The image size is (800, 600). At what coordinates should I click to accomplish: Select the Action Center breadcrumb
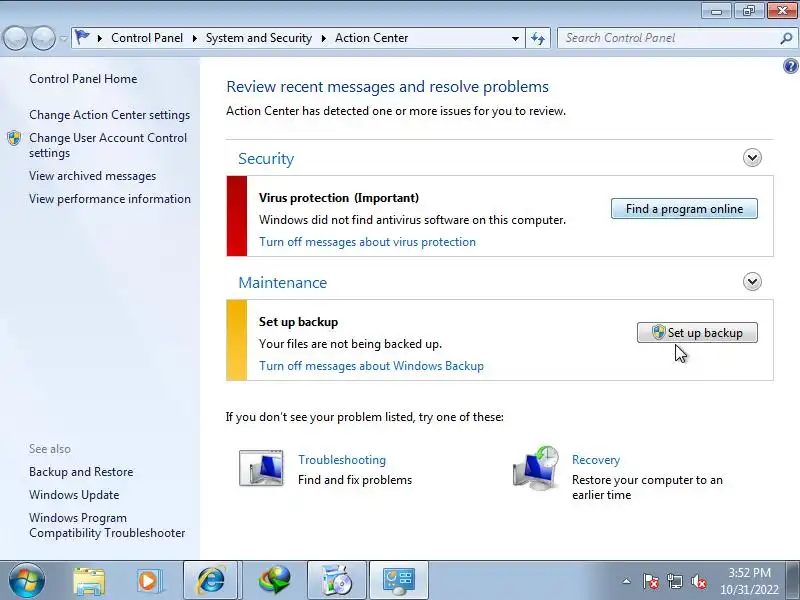coord(371,38)
